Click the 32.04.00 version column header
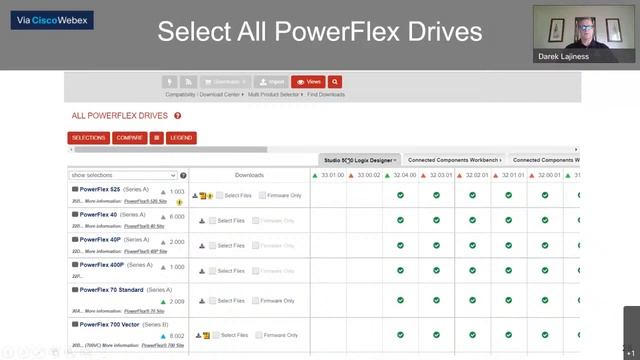Viewport: 640px width, 360px height. click(x=400, y=175)
